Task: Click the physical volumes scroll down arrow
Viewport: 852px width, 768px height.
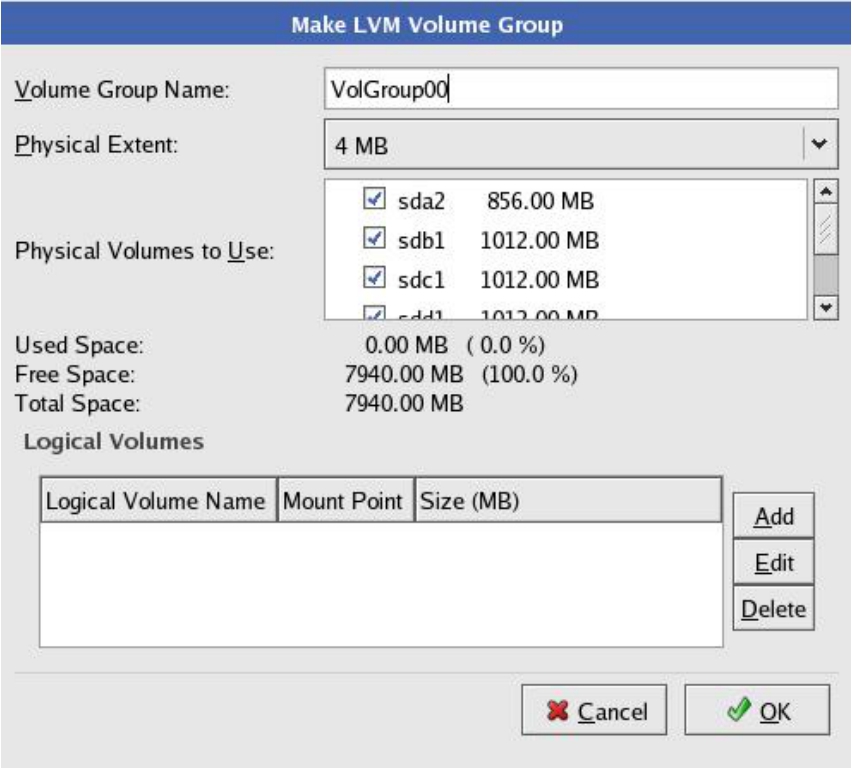Action: 826,307
